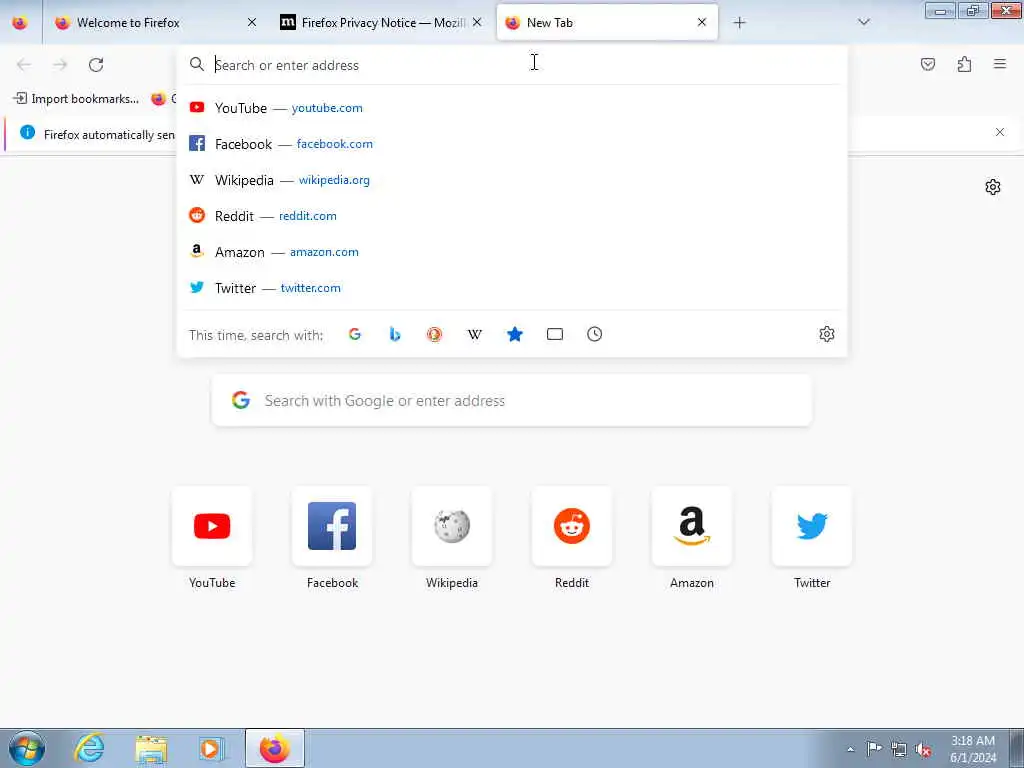The image size is (1024, 768).
Task: Search in History clock icon
Action: coord(594,334)
